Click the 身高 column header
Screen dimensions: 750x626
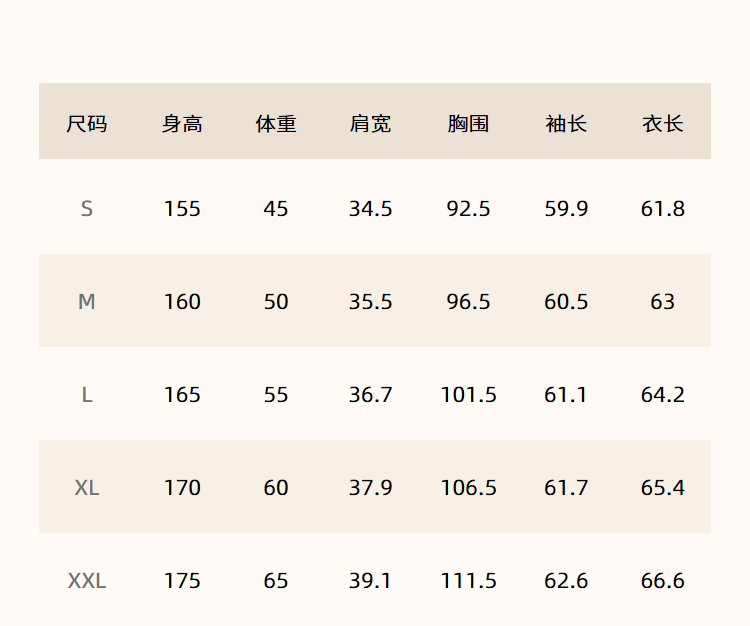[x=182, y=124]
